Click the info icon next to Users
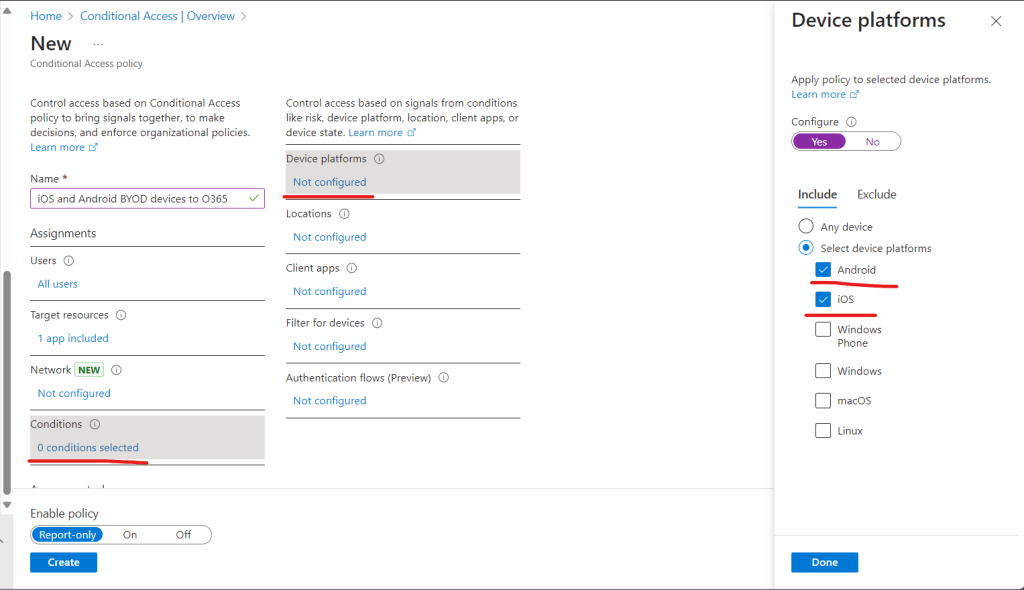The width and height of the screenshot is (1024, 590). point(69,261)
